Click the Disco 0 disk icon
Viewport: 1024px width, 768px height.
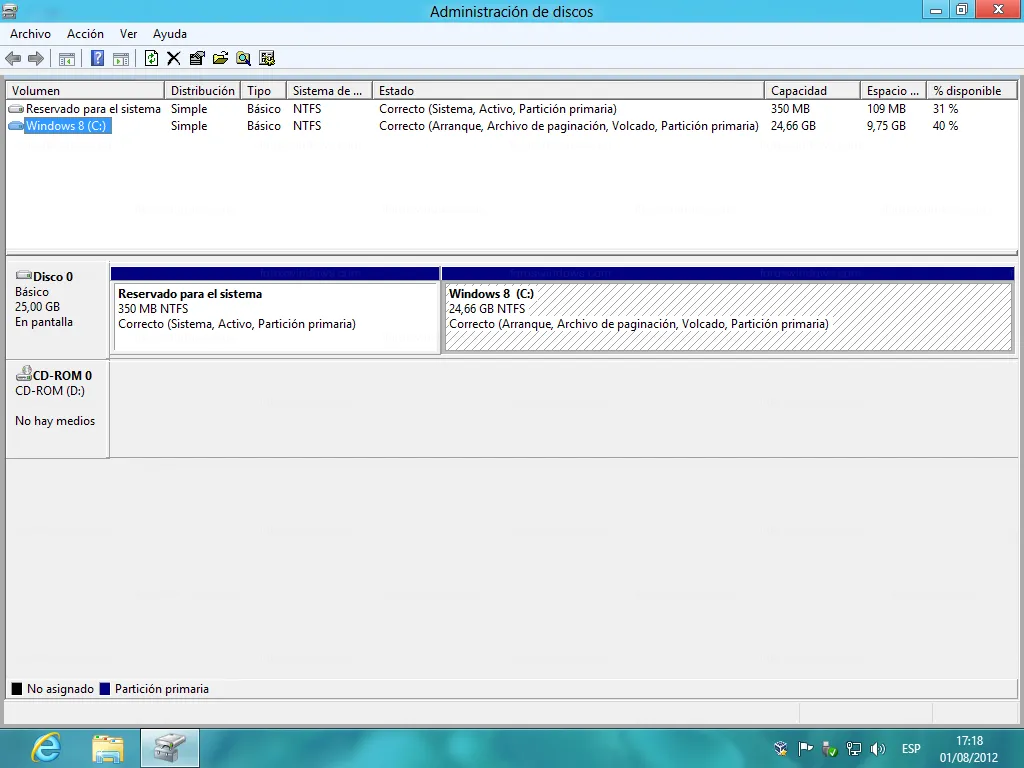(x=24, y=276)
